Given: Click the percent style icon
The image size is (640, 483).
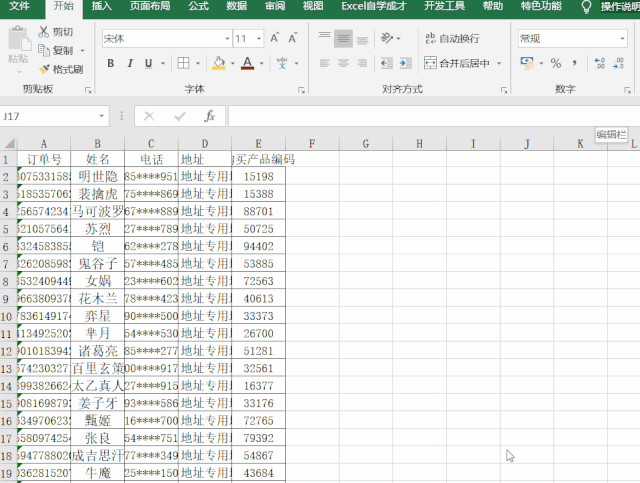Looking at the screenshot, I should [x=556, y=63].
